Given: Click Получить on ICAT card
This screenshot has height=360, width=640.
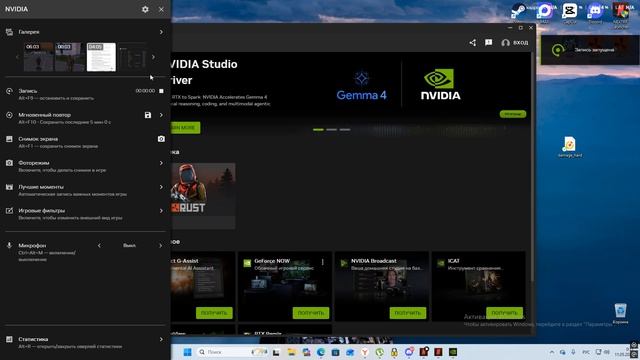Looking at the screenshot, I should (x=504, y=313).
